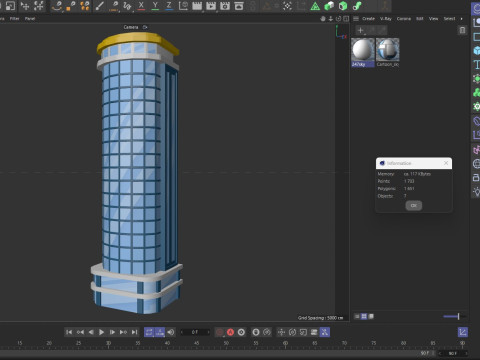Open the viewport Panel menu
Screen dimensions: 480x360
[x=30, y=19]
